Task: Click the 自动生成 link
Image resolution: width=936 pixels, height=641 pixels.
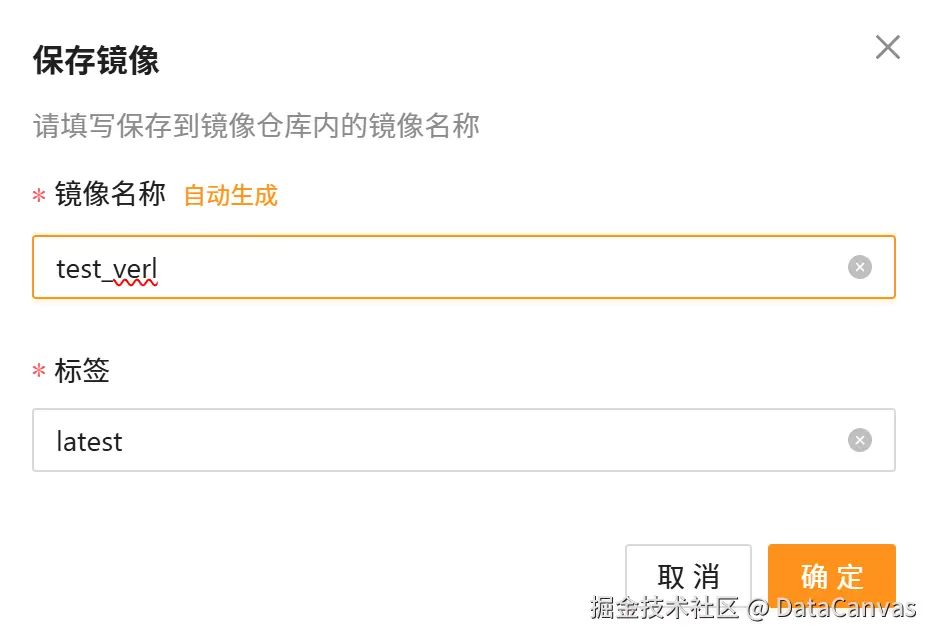Action: tap(231, 196)
